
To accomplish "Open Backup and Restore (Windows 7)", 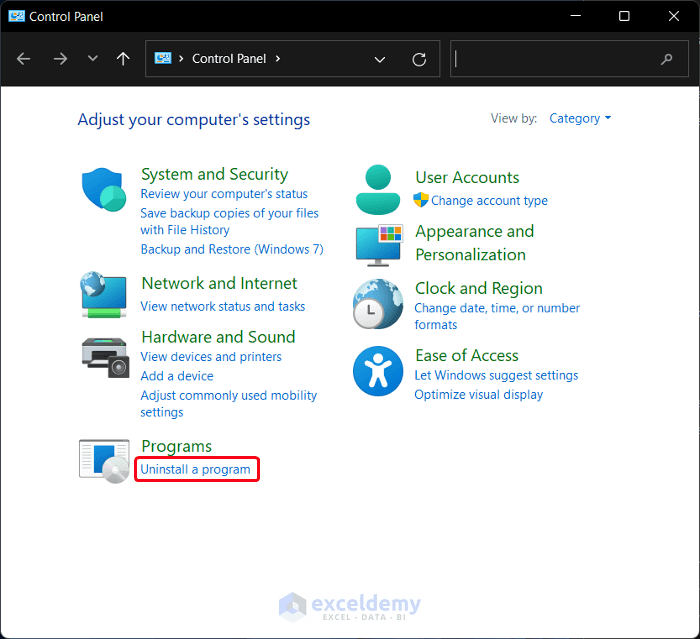I will [232, 249].
